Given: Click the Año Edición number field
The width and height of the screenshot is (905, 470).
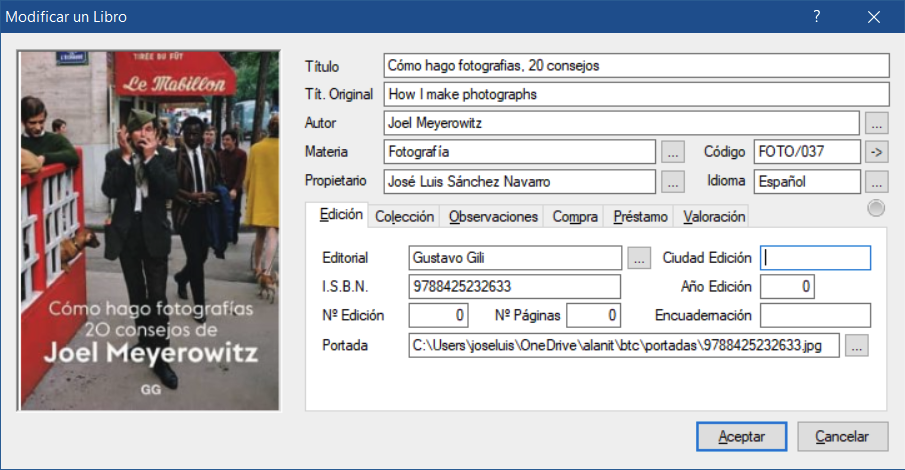Looking at the screenshot, I should (x=787, y=287).
